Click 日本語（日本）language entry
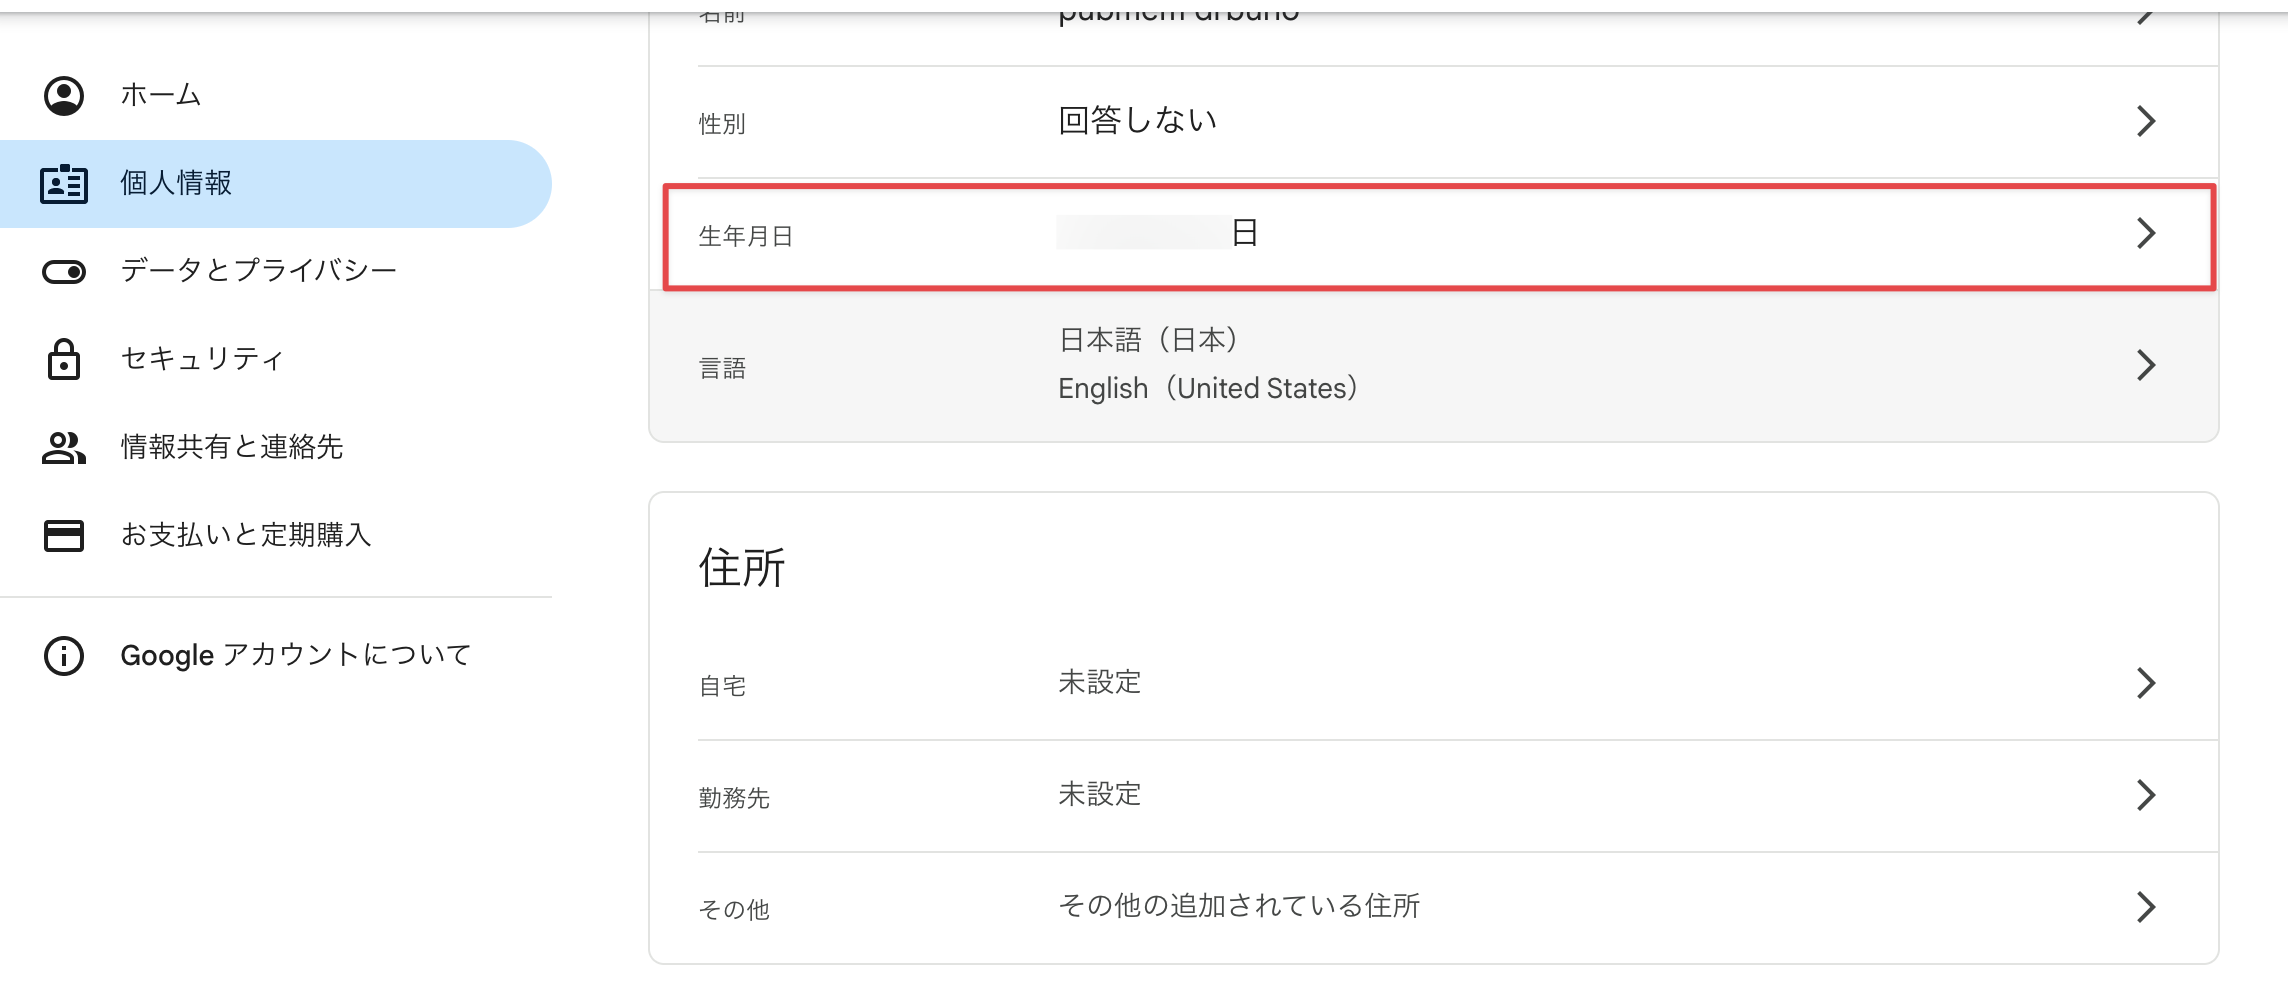This screenshot has height=1006, width=2288. (1149, 340)
